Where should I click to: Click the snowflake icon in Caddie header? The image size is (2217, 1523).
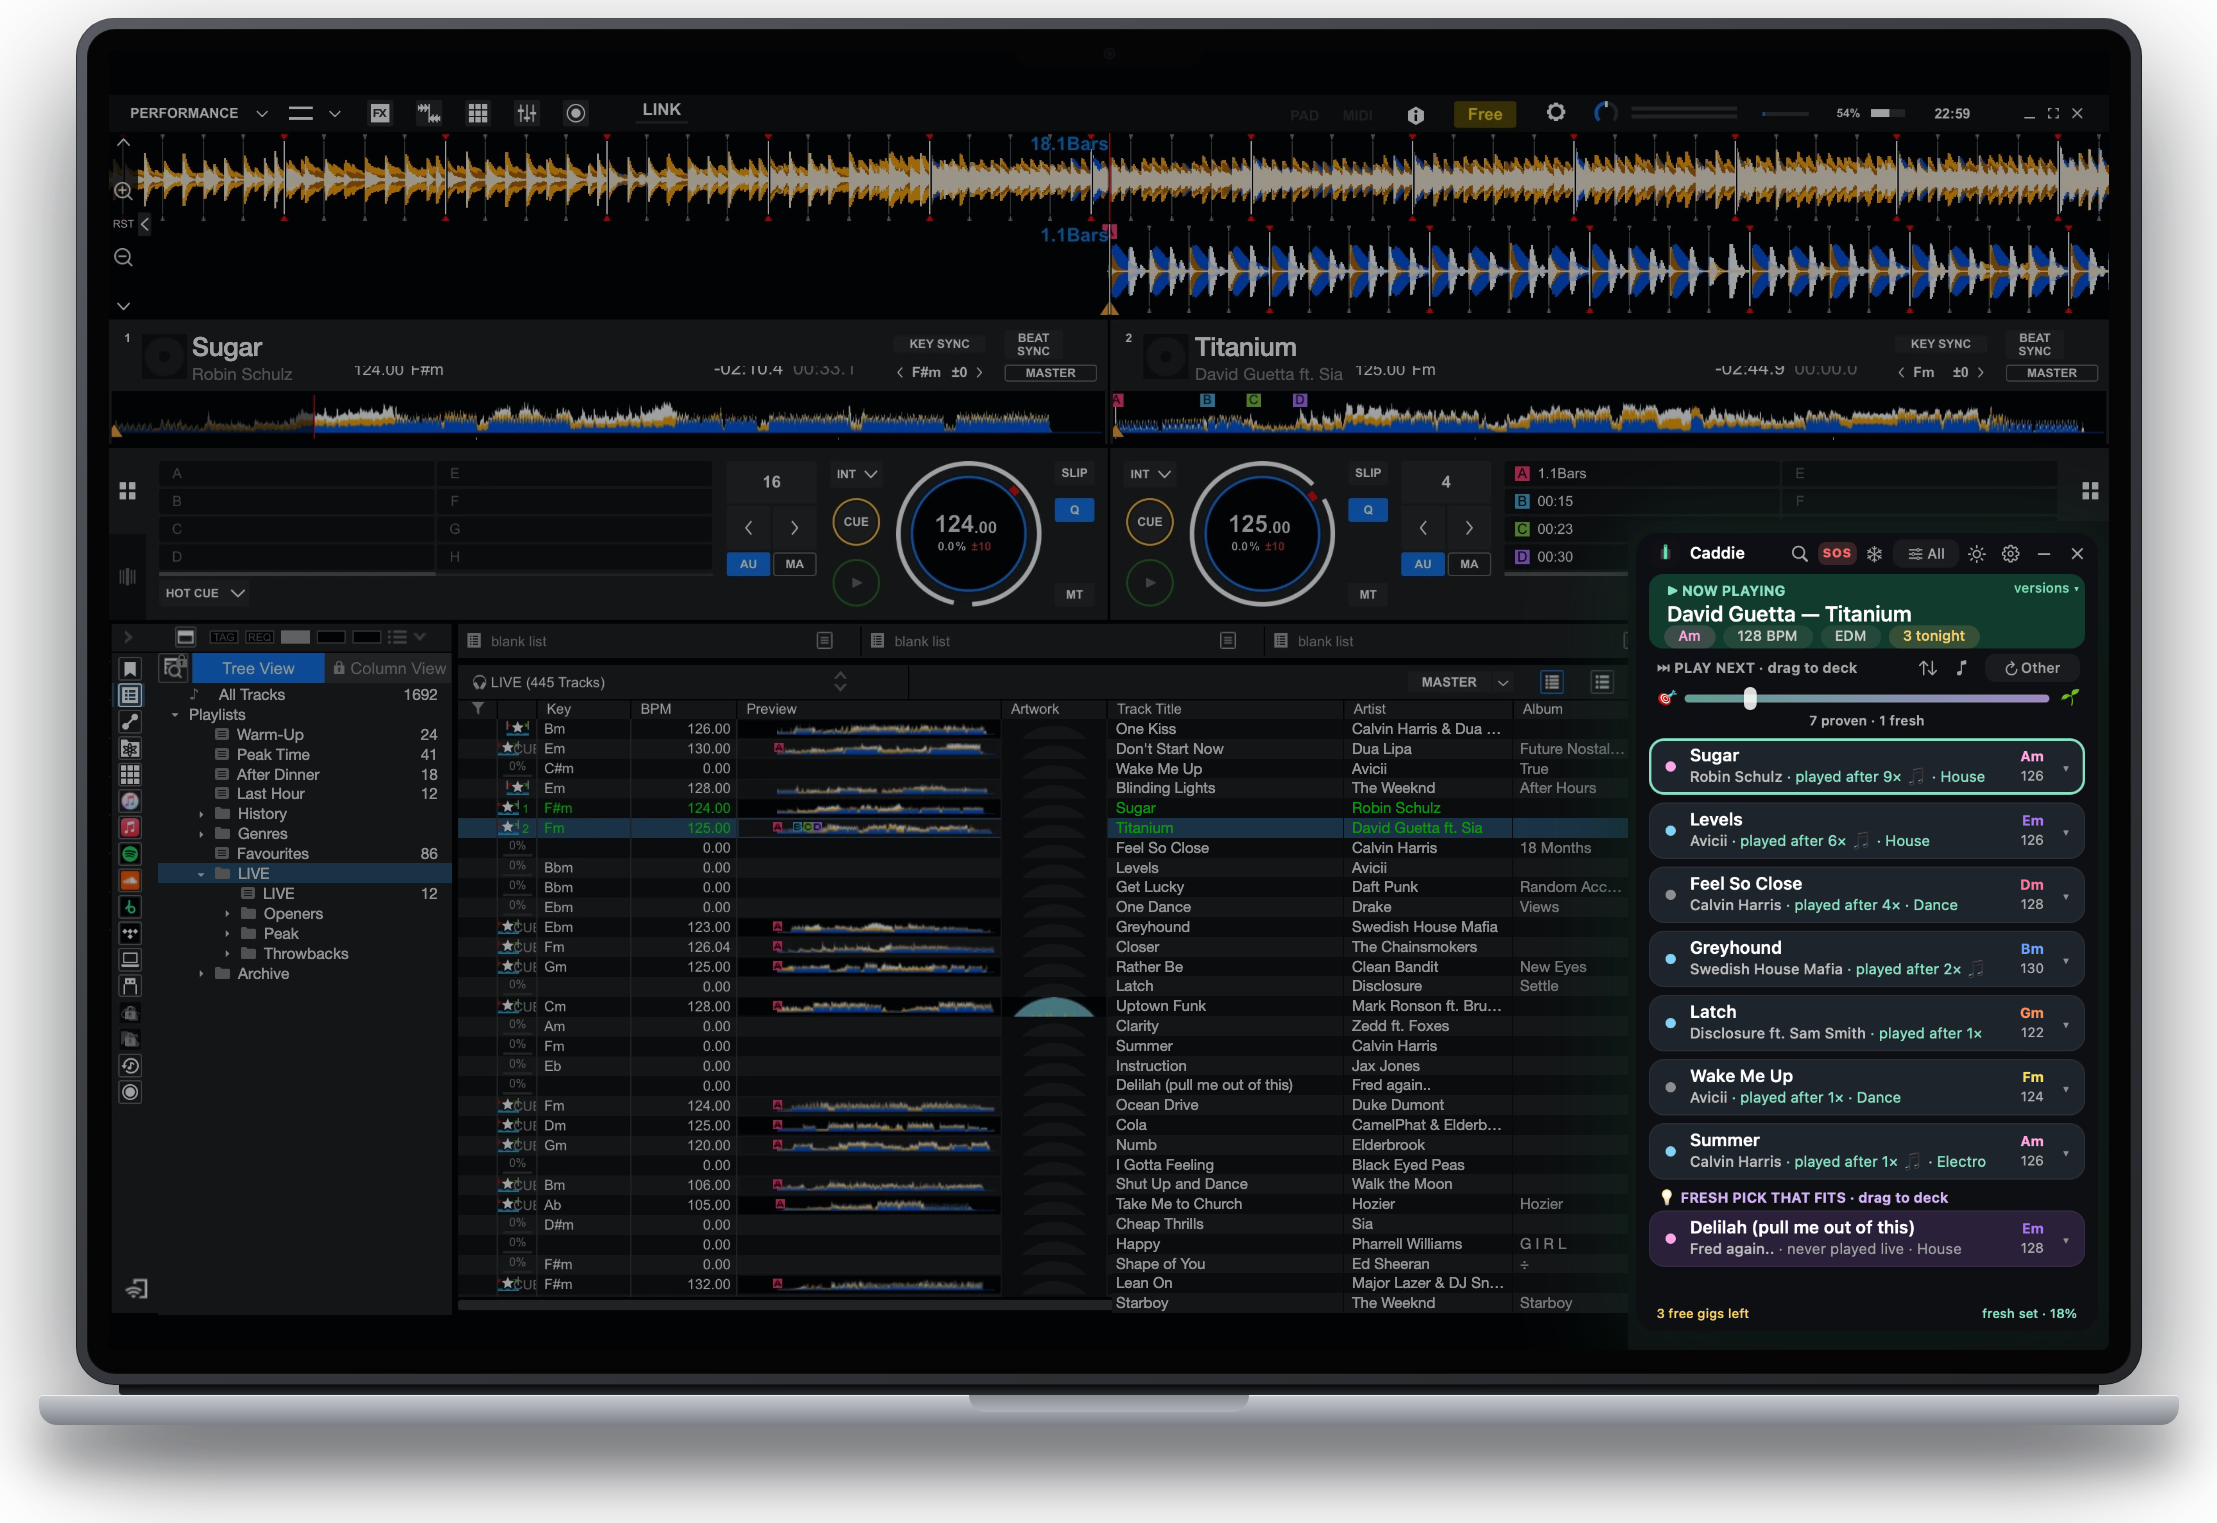(x=1875, y=553)
